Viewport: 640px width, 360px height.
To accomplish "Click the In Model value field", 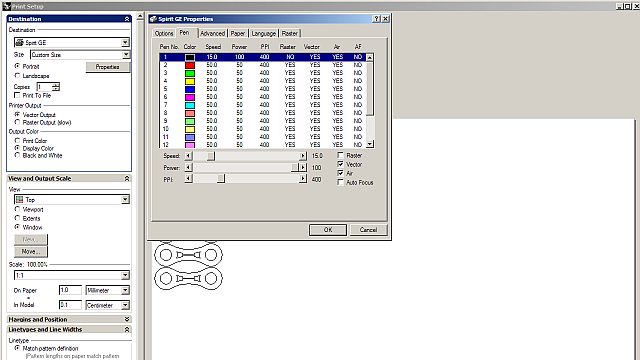I will click(x=70, y=305).
